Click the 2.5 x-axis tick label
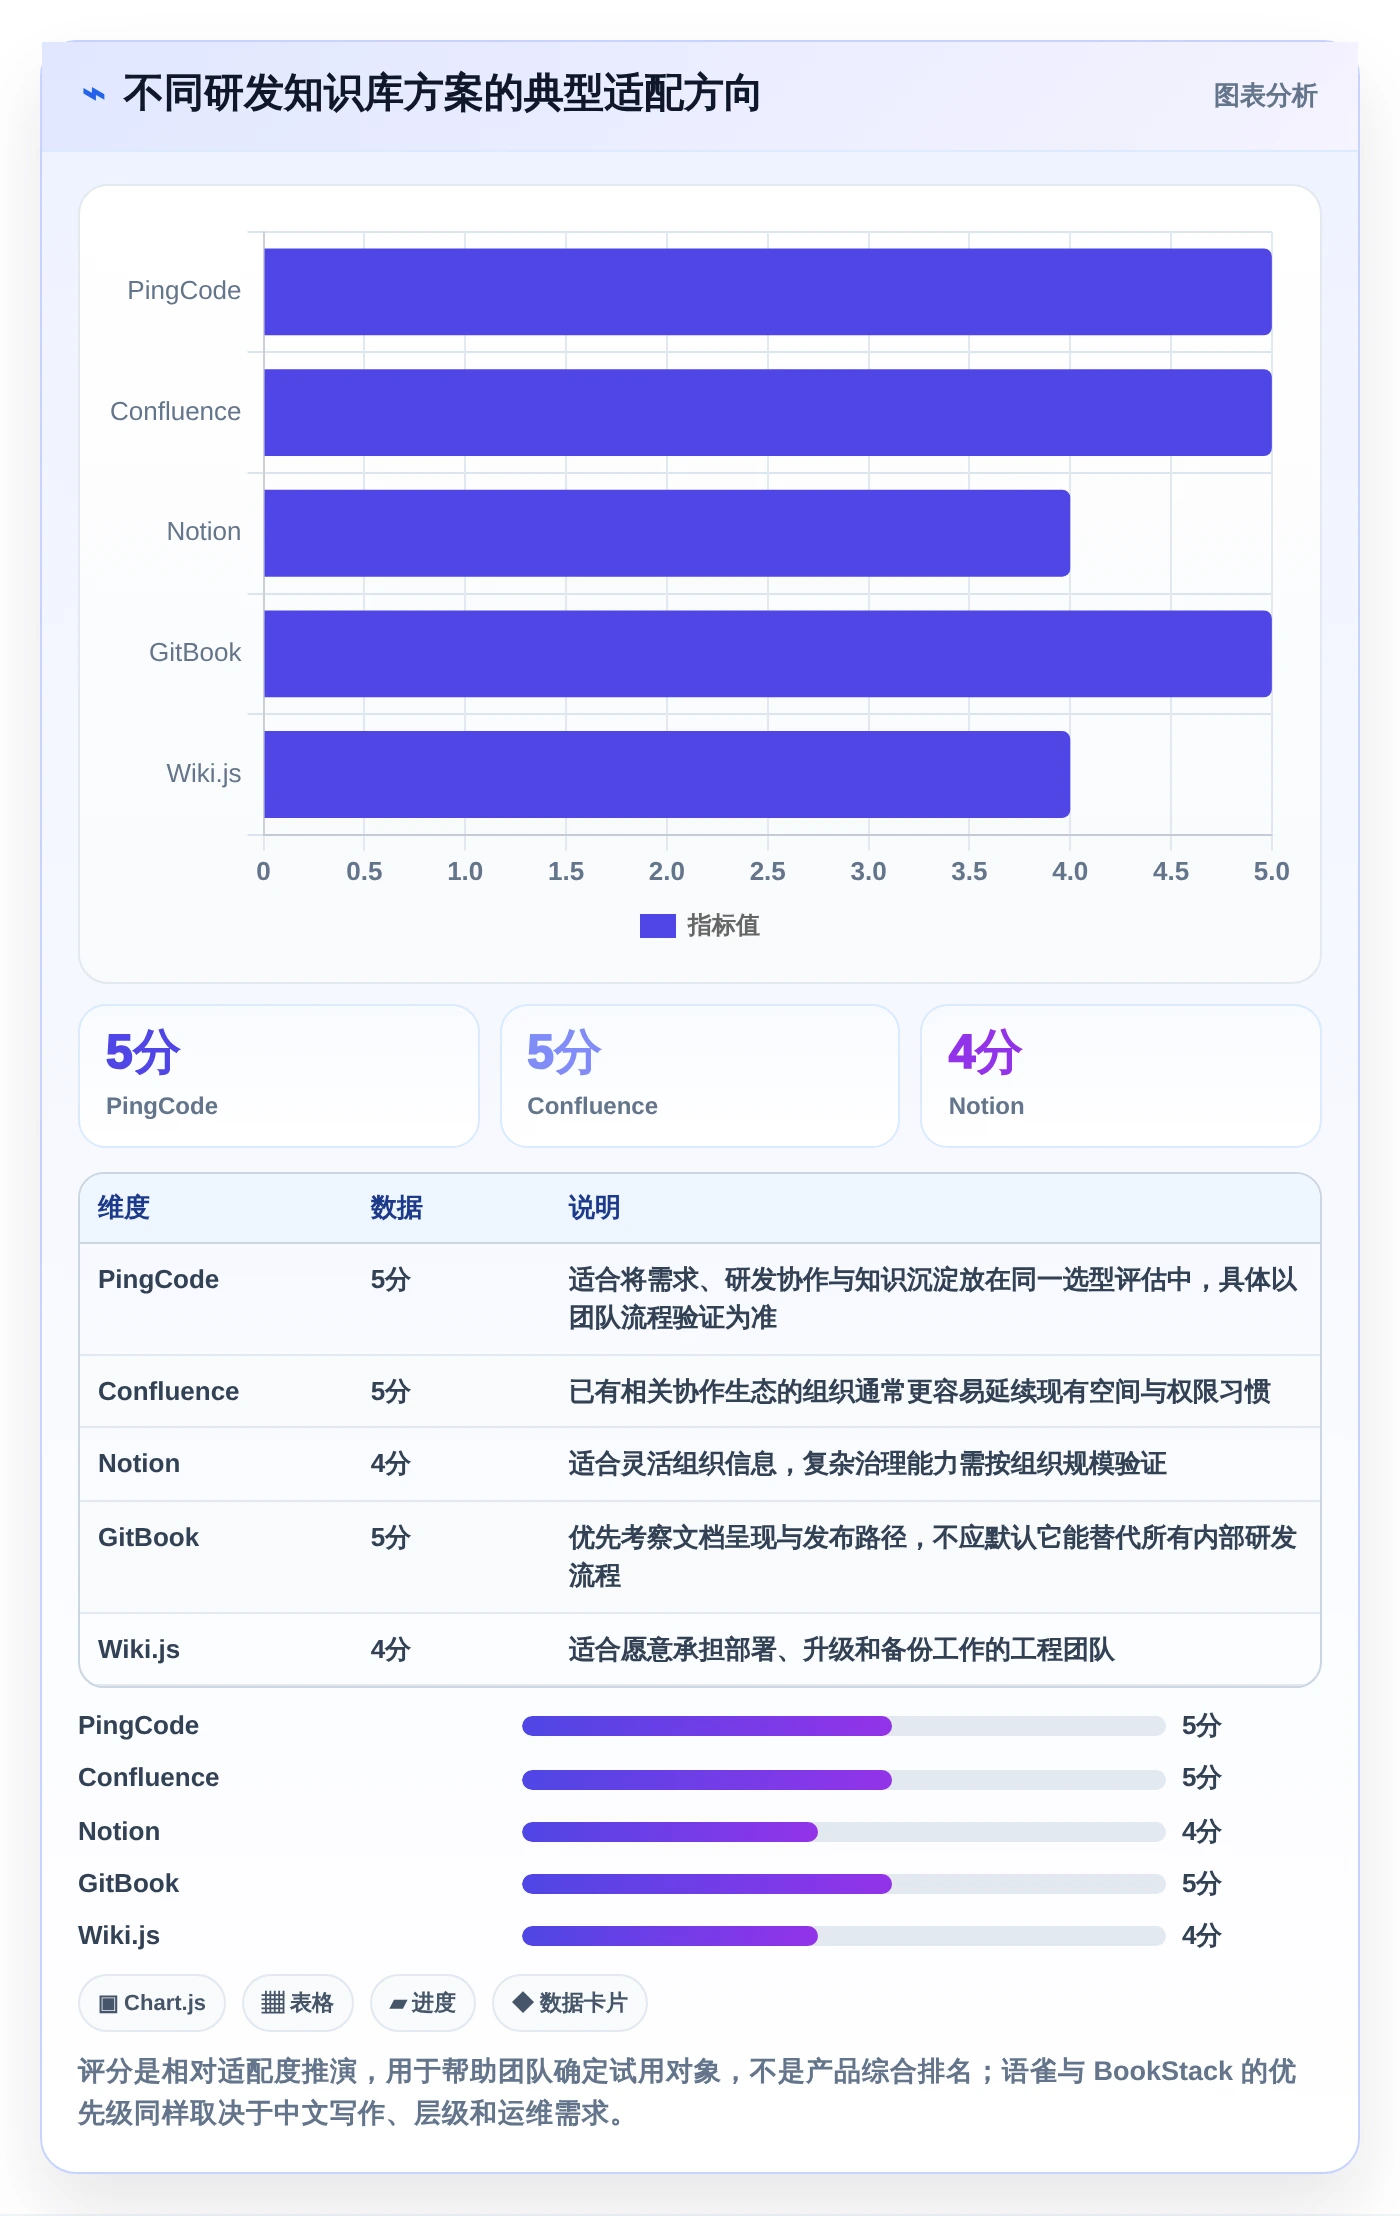Image resolution: width=1400 pixels, height=2216 pixels. click(767, 871)
